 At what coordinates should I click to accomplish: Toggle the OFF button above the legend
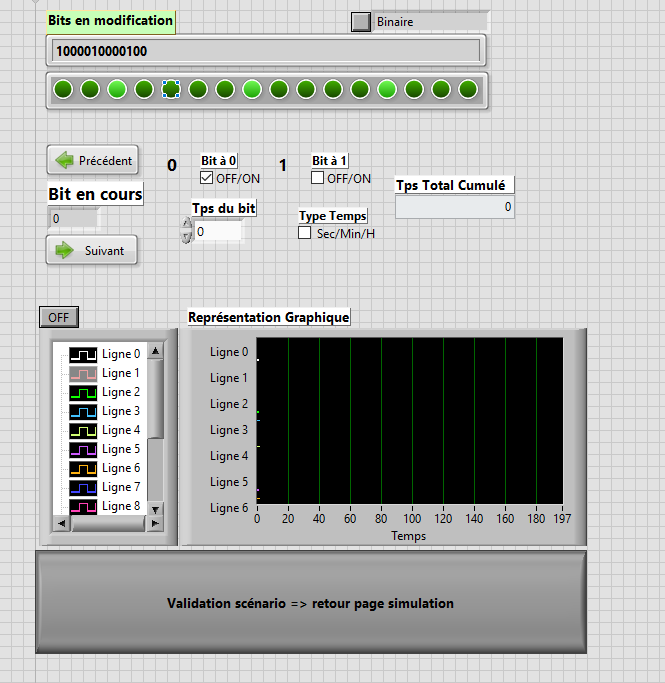point(59,317)
